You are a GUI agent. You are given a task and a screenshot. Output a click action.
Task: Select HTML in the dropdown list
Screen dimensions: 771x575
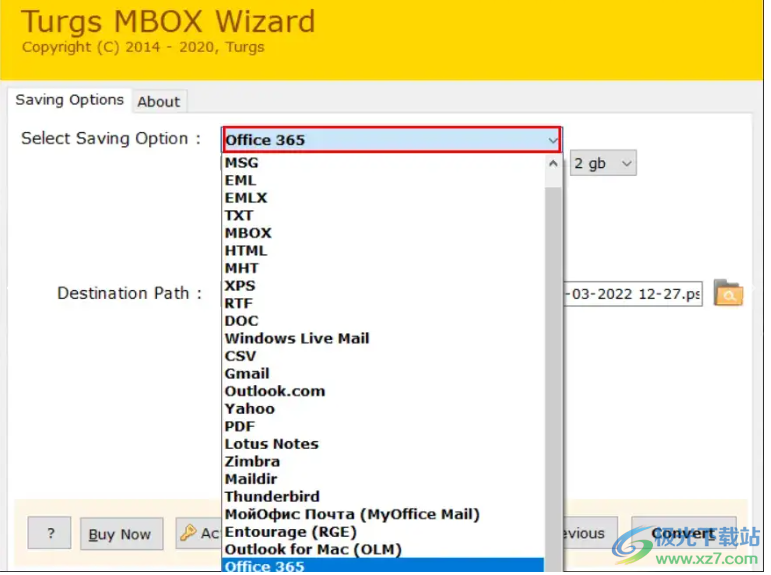click(384, 251)
